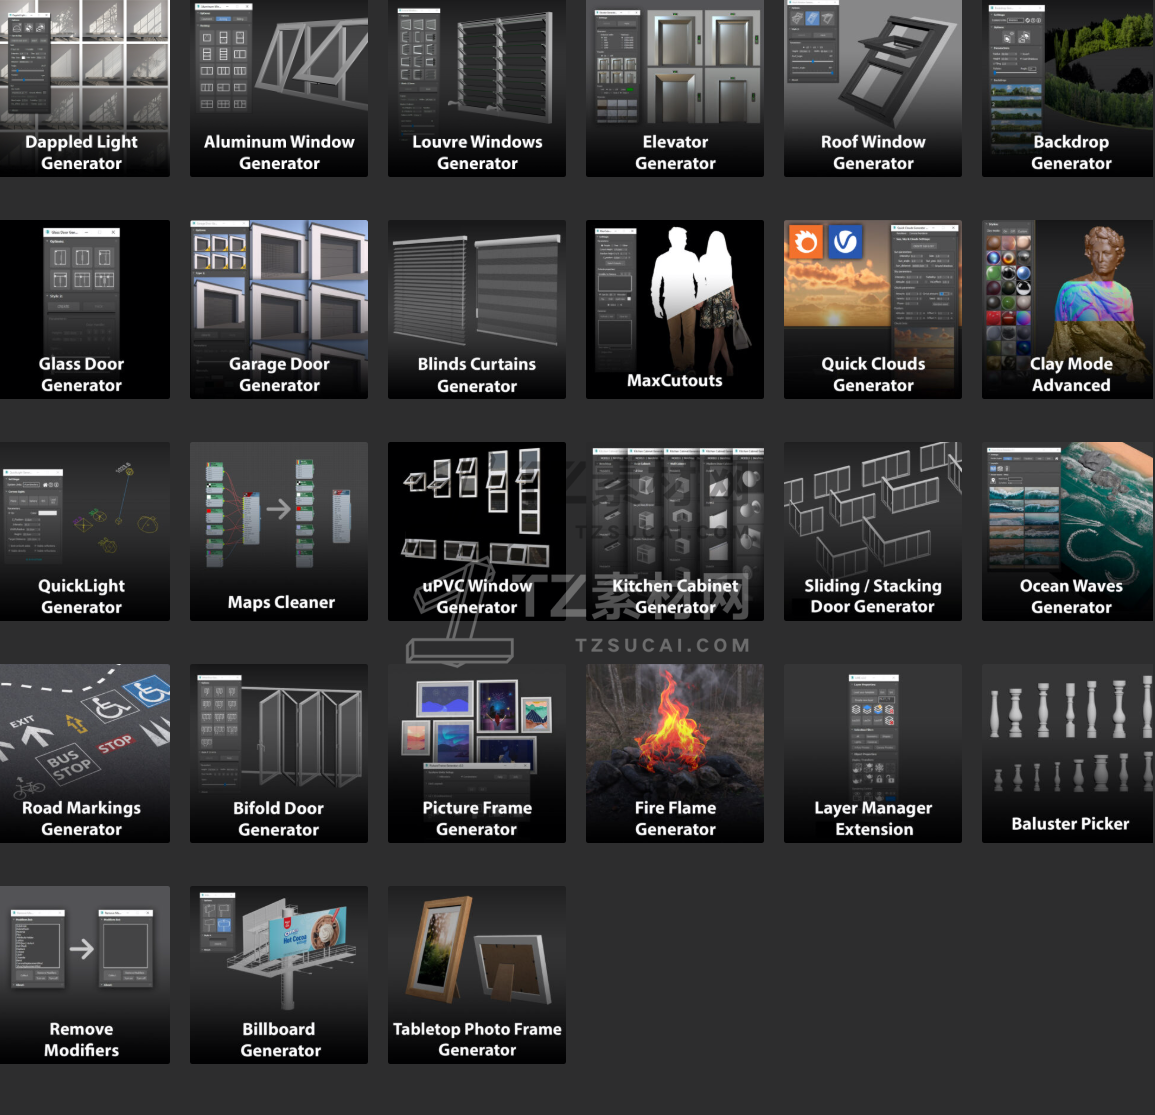Open the Picture Frame Generator card
This screenshot has width=1155, height=1115.
point(477,753)
